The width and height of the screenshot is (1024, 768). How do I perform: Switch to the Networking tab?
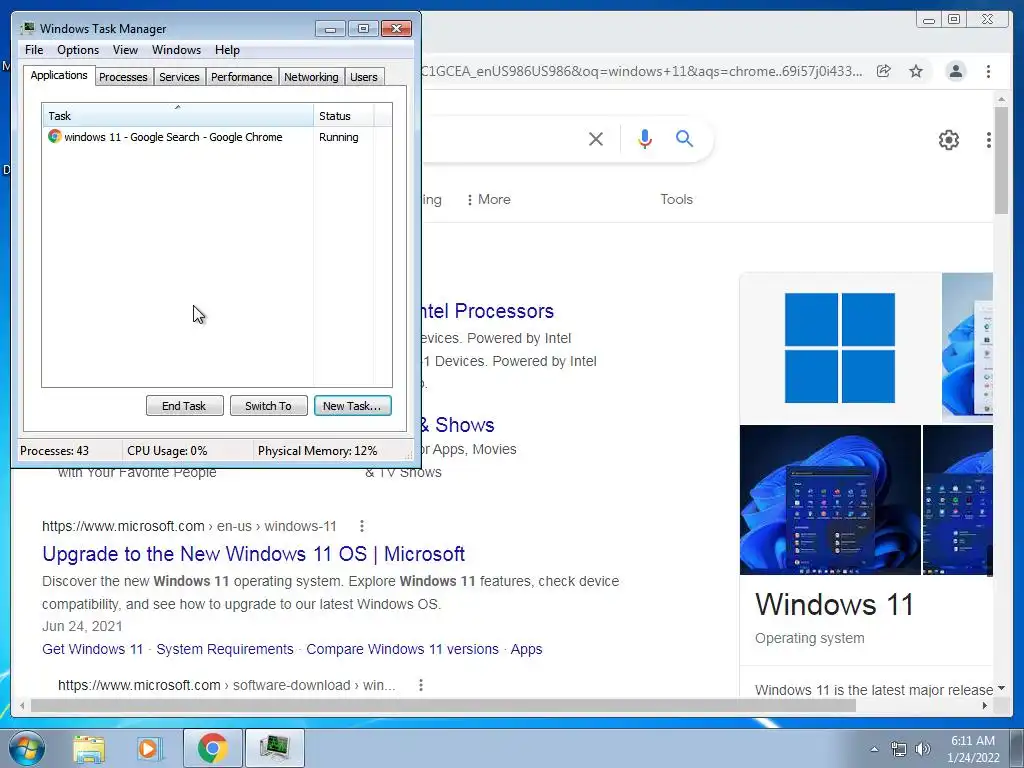[x=311, y=77]
